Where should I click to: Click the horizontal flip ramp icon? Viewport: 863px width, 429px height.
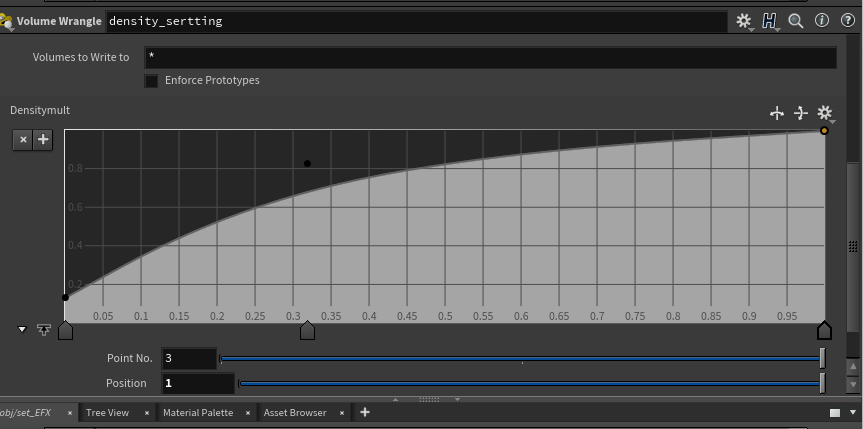[x=776, y=113]
